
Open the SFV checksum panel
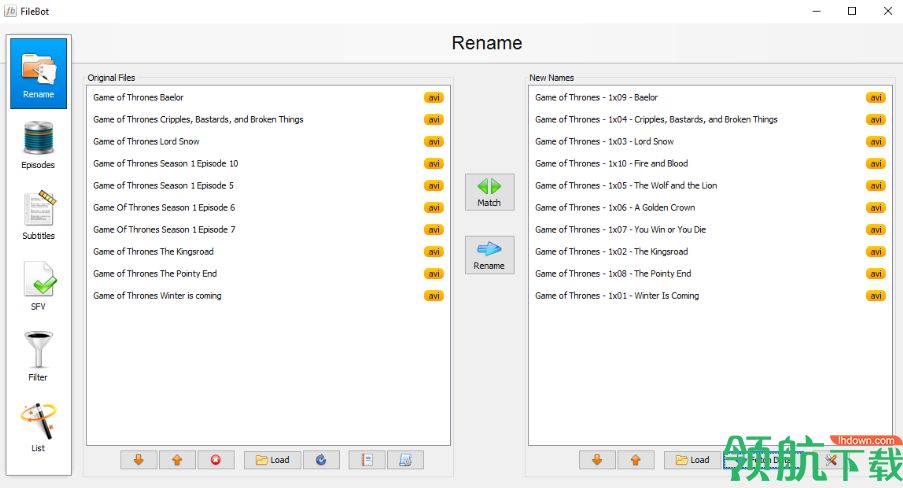[39, 286]
